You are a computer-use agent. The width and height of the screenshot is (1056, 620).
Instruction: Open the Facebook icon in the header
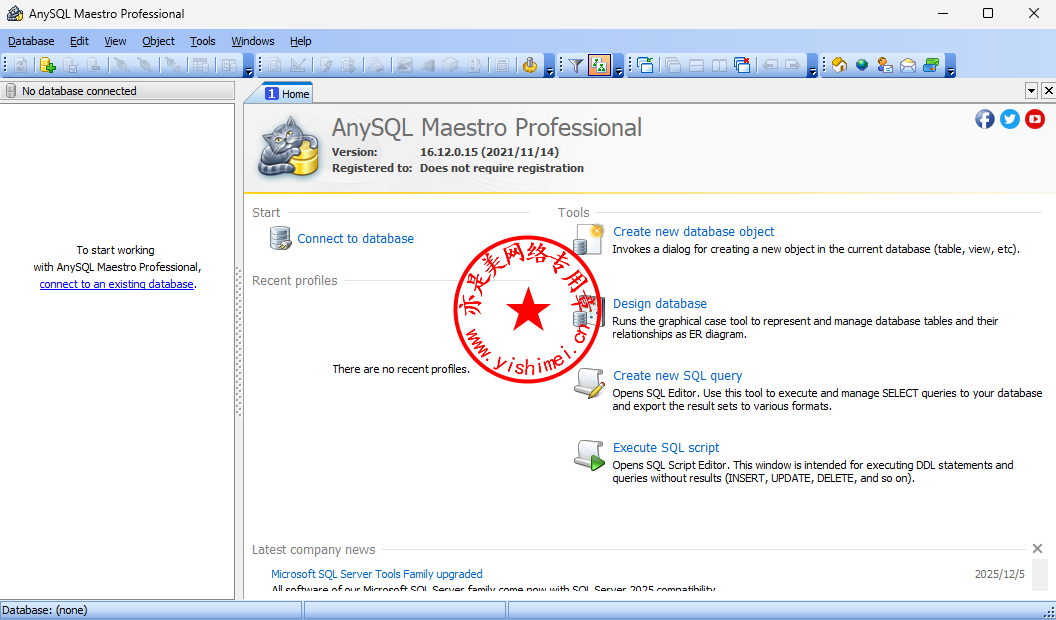click(985, 119)
